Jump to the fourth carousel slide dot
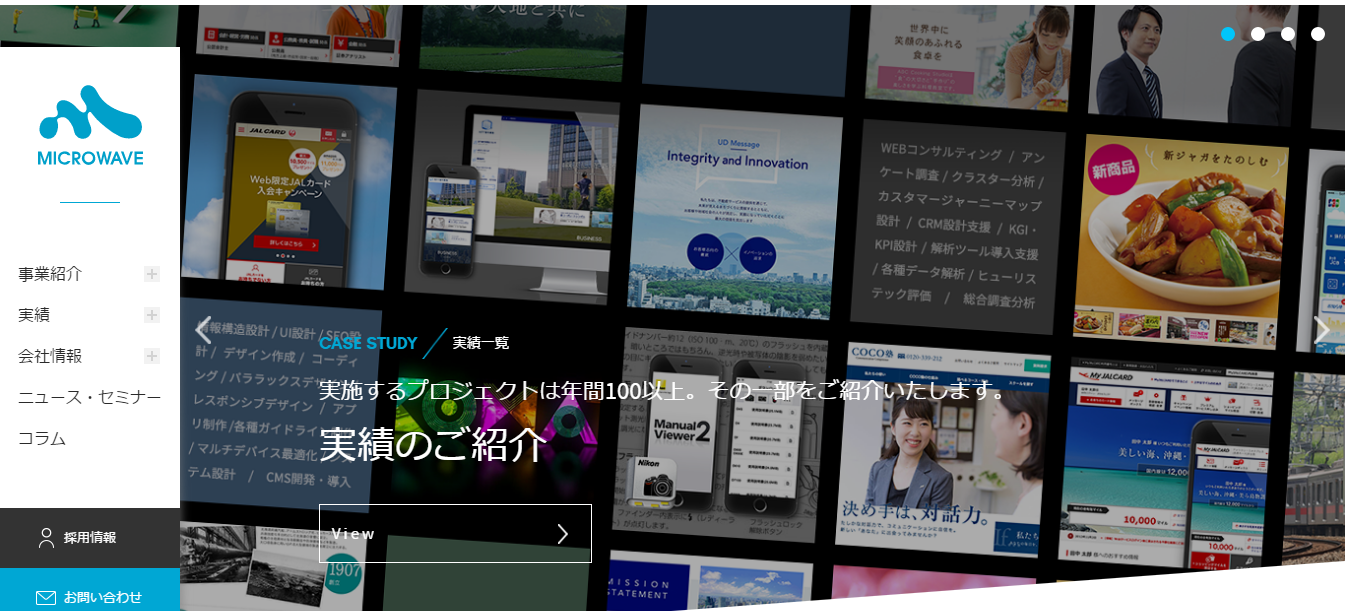 point(1318,34)
